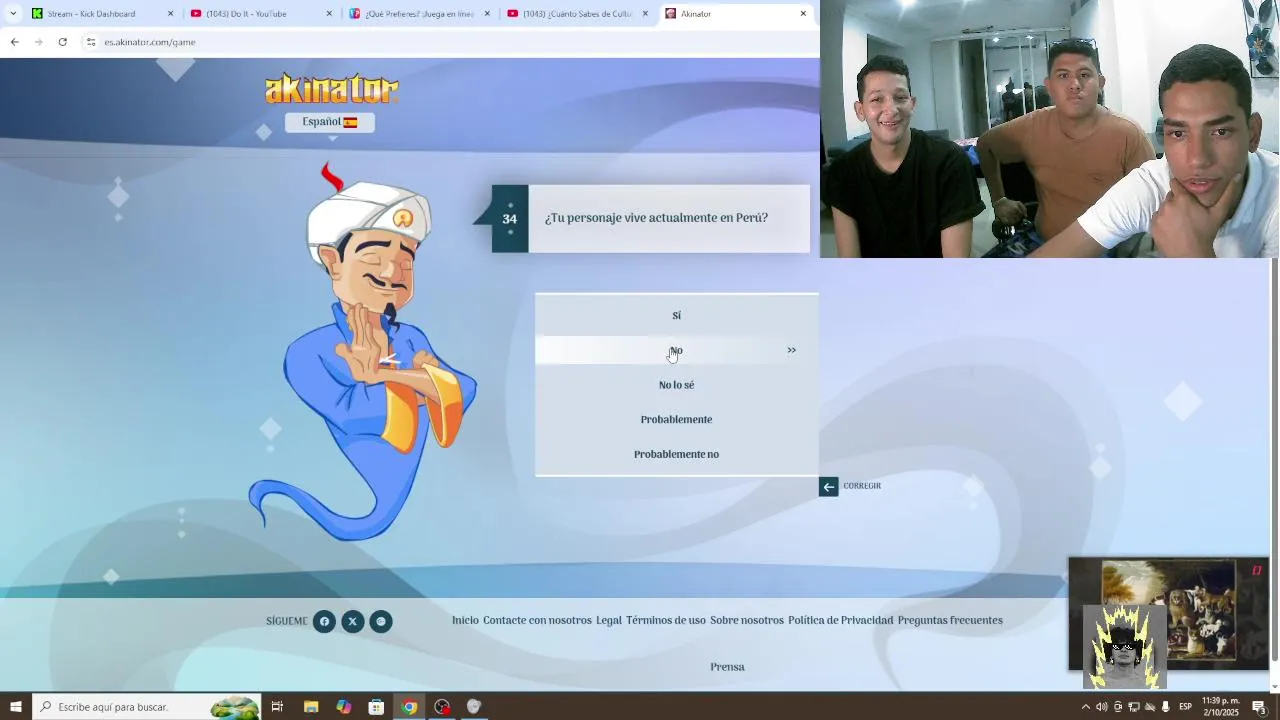Switch to the '¿Qué Prefieres?' tab
This screenshot has width=1280, height=720.
click(417, 14)
